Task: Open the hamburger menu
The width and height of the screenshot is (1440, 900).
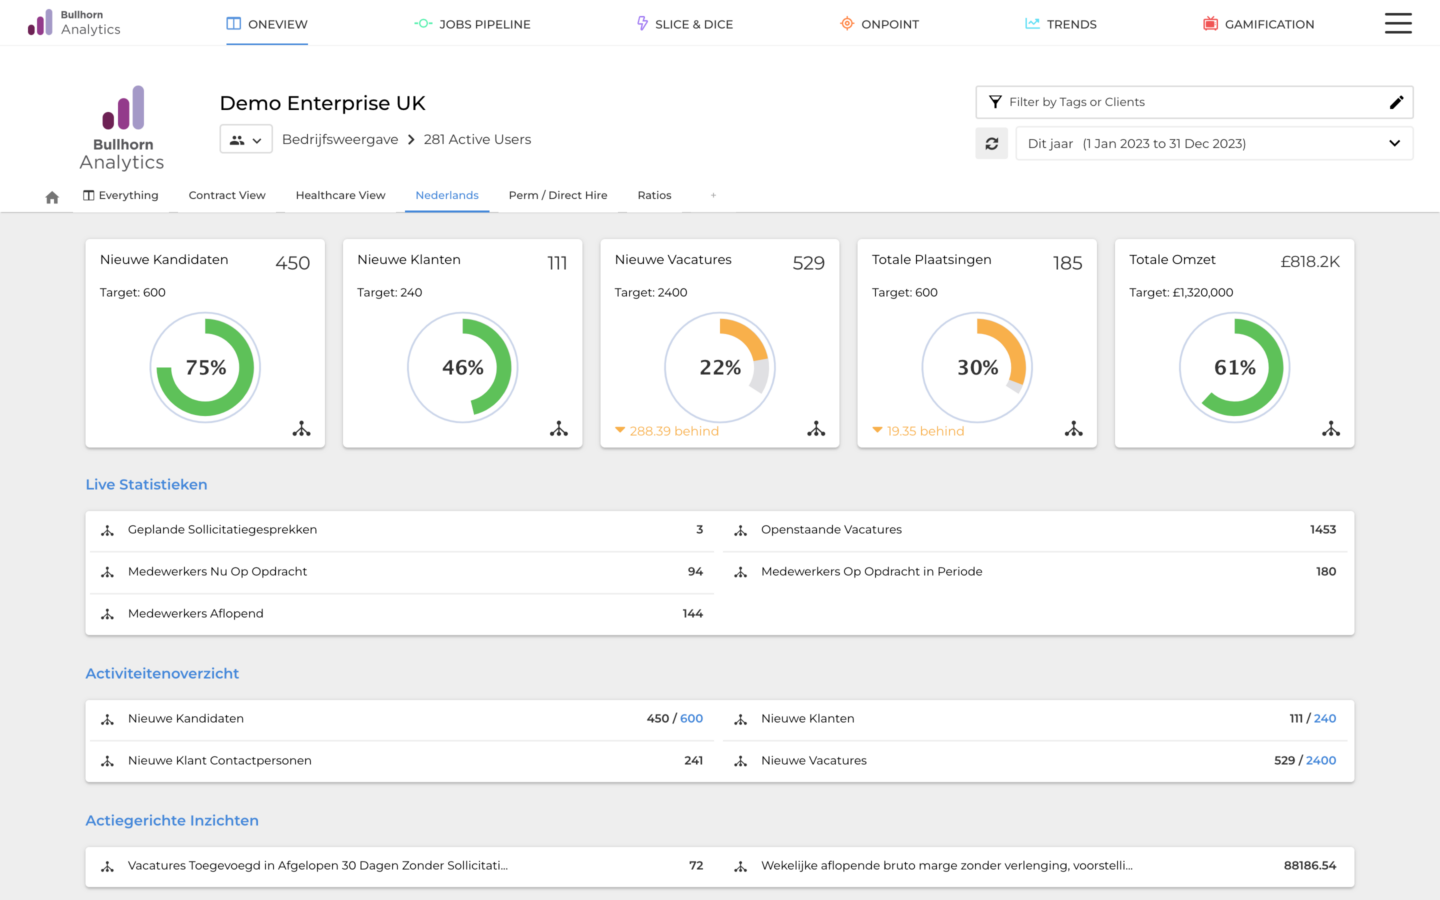Action: 1398,23
